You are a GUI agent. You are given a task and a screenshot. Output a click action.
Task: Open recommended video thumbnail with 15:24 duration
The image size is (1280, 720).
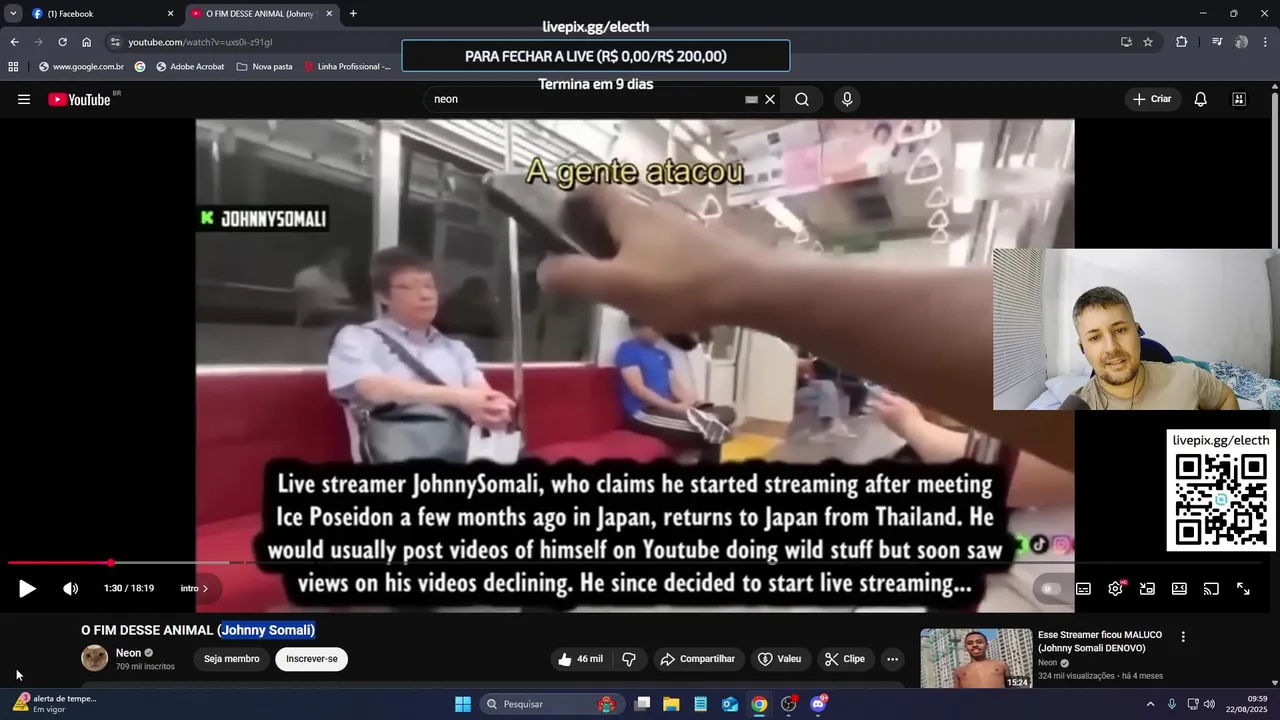(976, 658)
